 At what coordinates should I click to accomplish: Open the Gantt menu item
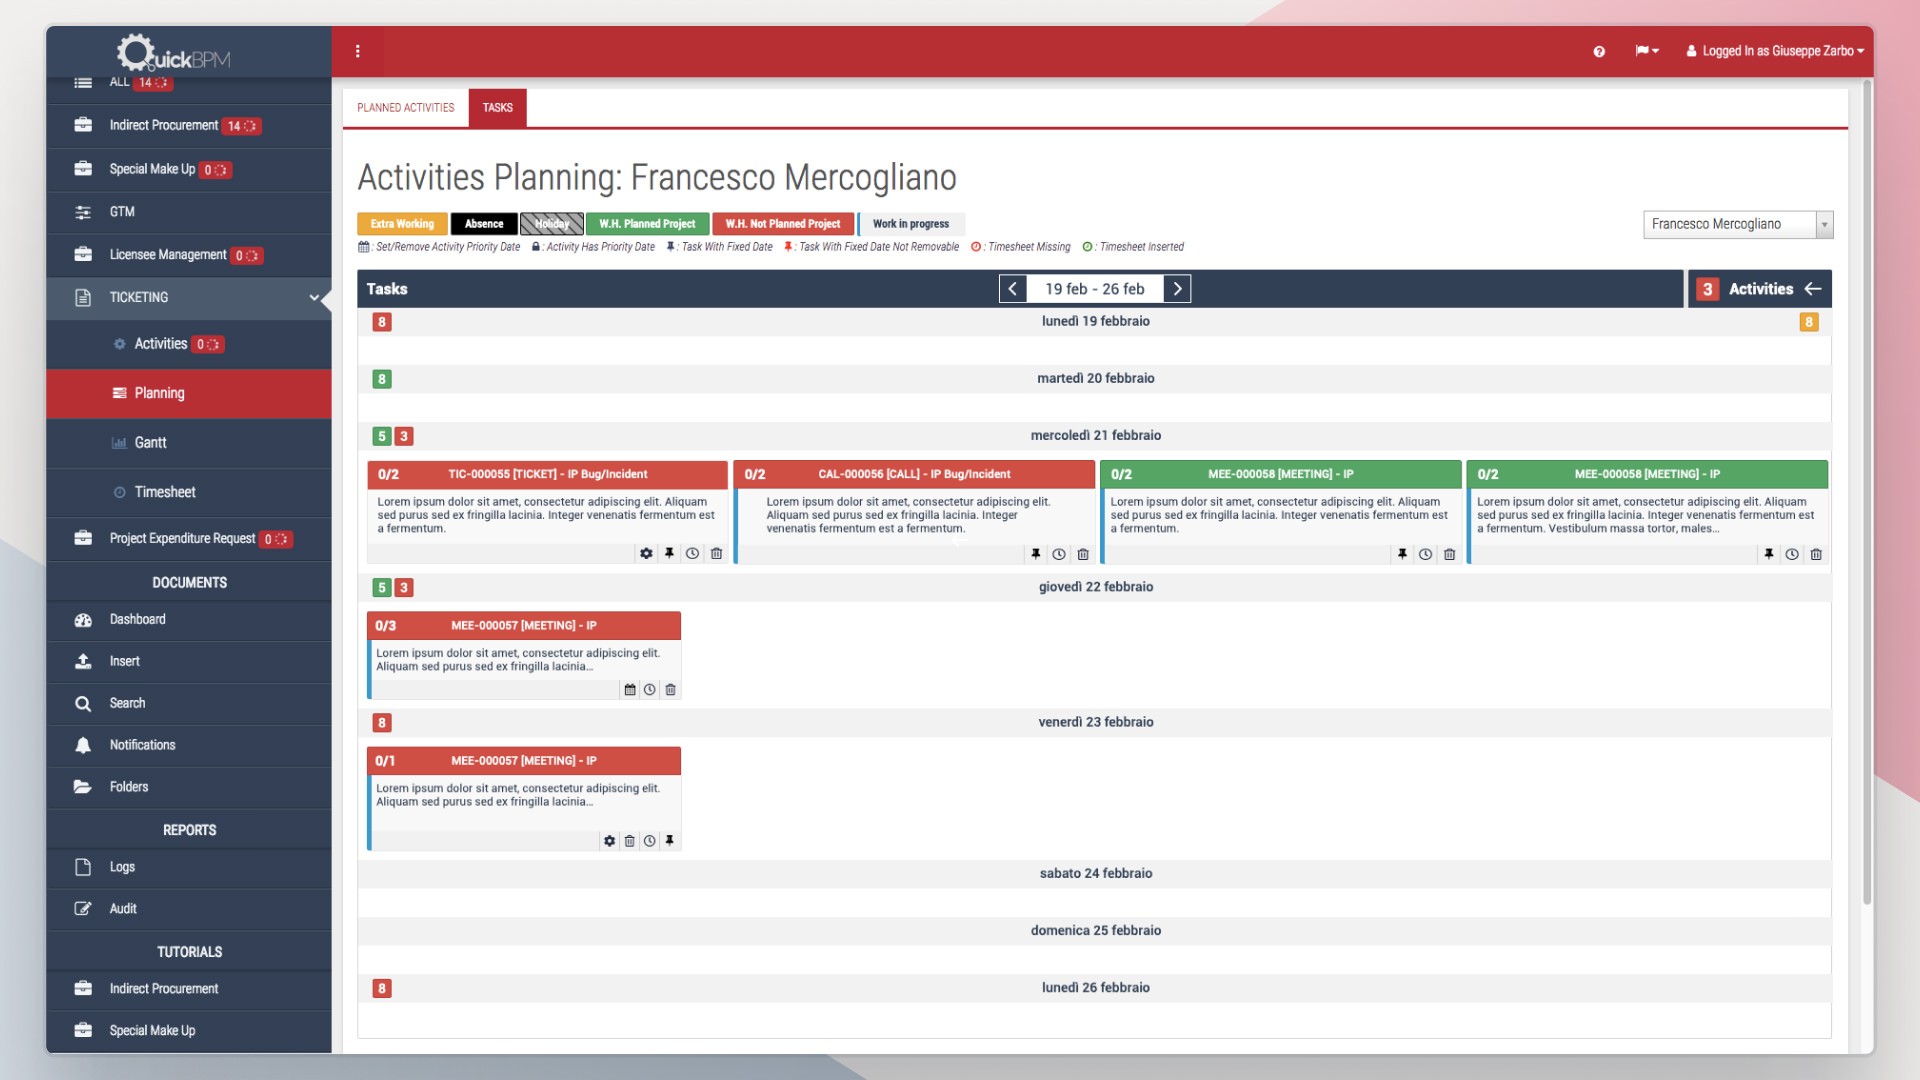pos(150,443)
